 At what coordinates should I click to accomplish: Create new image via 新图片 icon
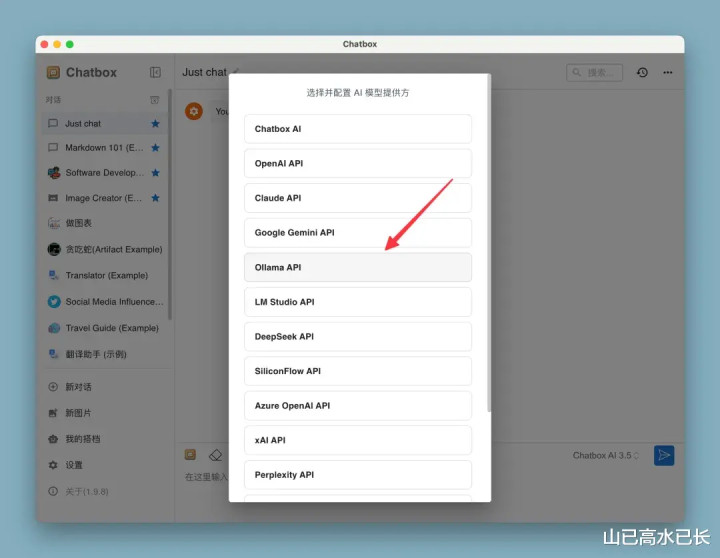point(53,413)
